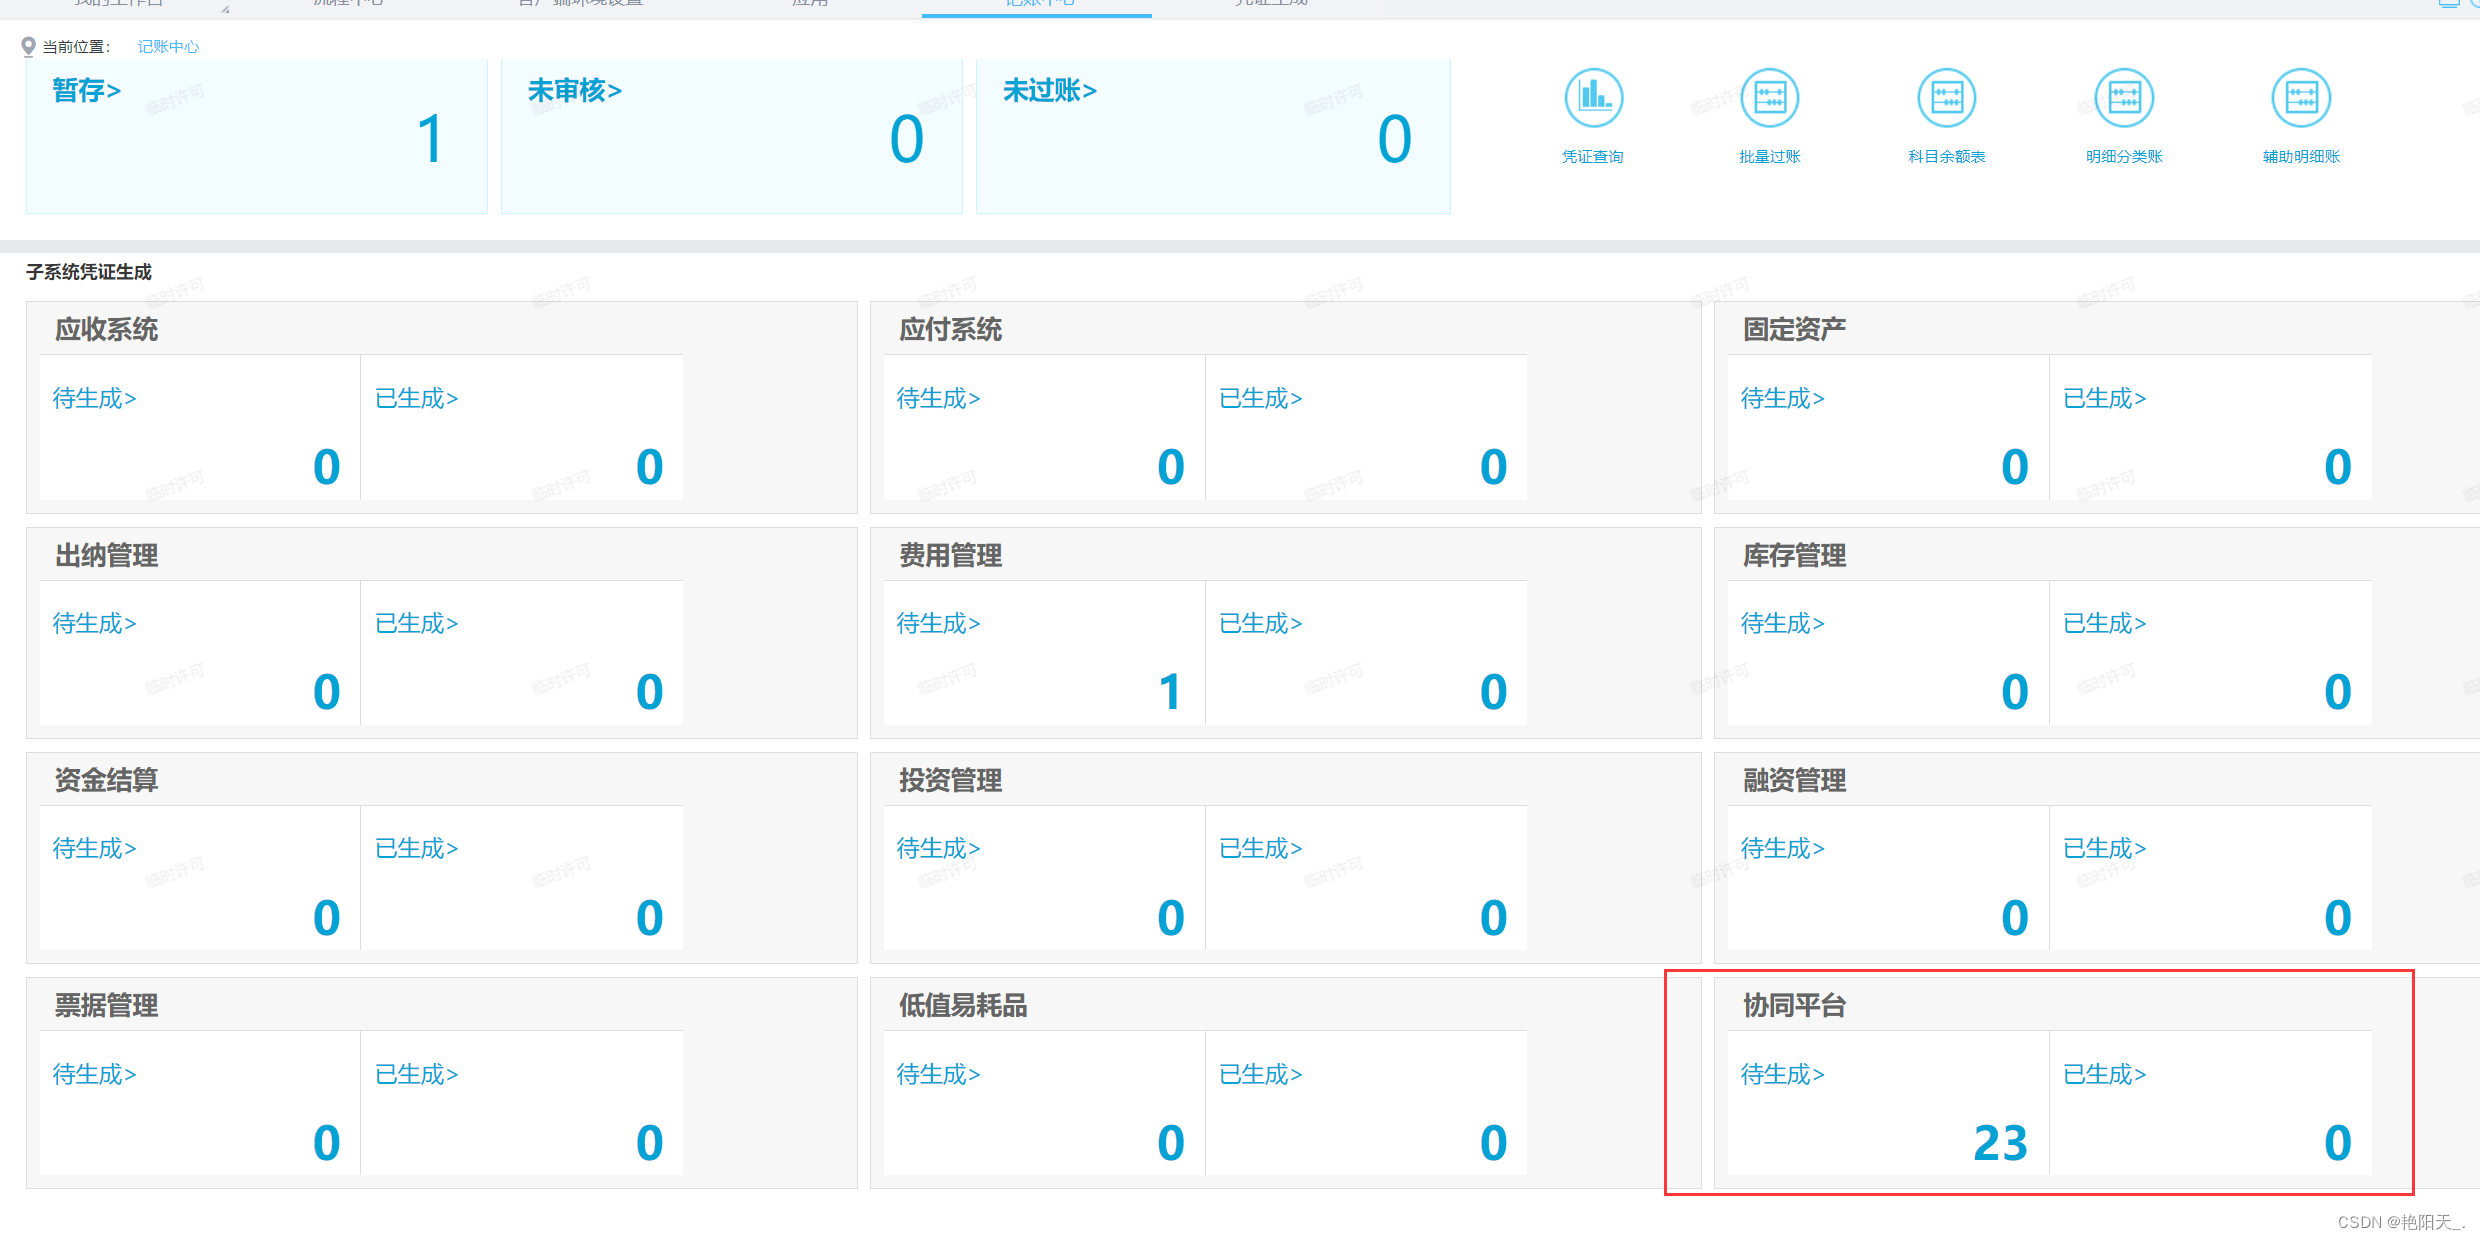
Task: Open 投资管理 待生成> link
Action: point(939,848)
